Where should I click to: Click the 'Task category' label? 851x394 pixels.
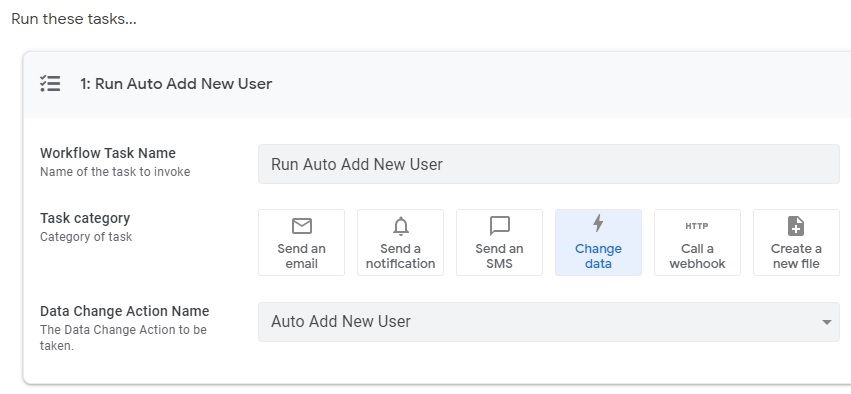coord(85,218)
